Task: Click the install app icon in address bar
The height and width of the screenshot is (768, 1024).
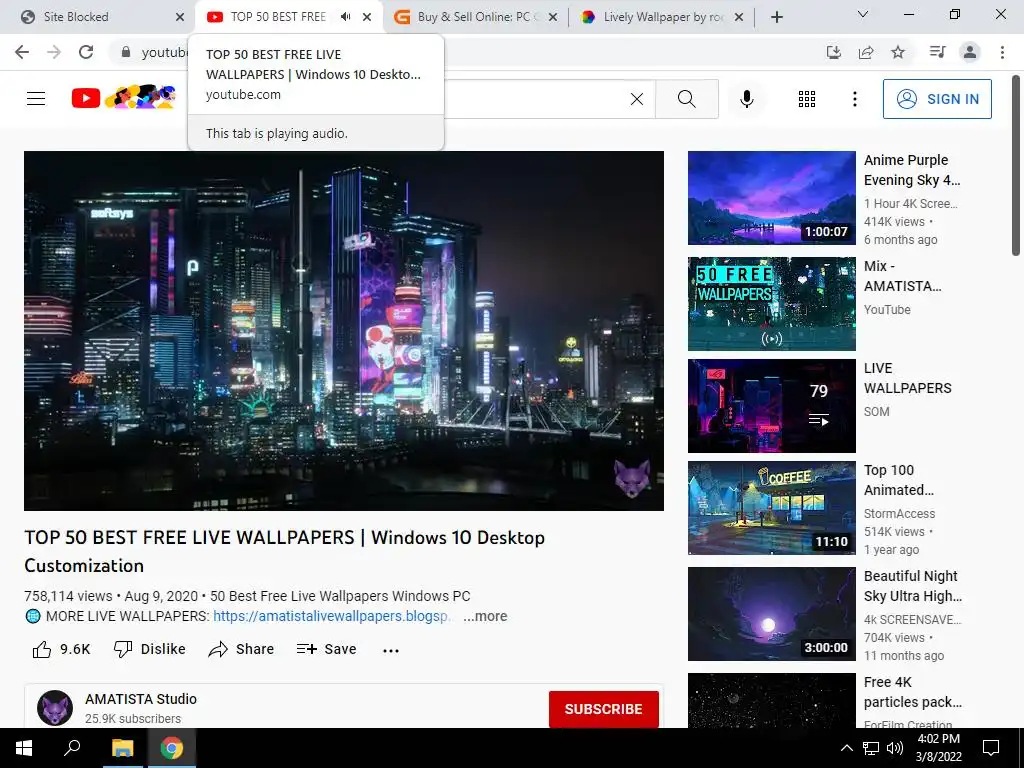Action: click(x=833, y=52)
